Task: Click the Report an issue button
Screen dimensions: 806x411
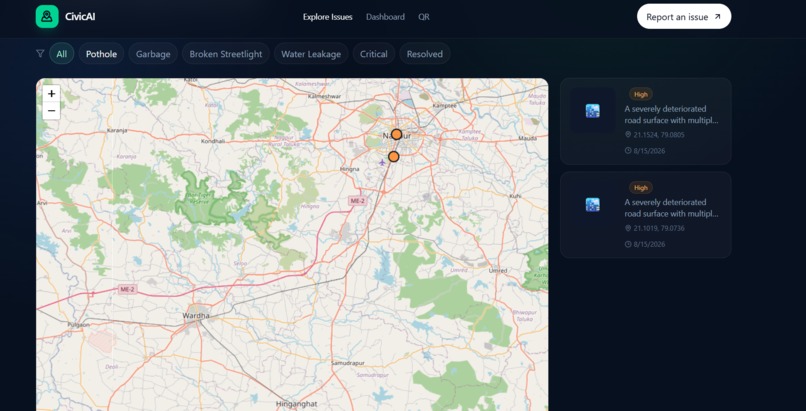Action: pyautogui.click(x=684, y=16)
